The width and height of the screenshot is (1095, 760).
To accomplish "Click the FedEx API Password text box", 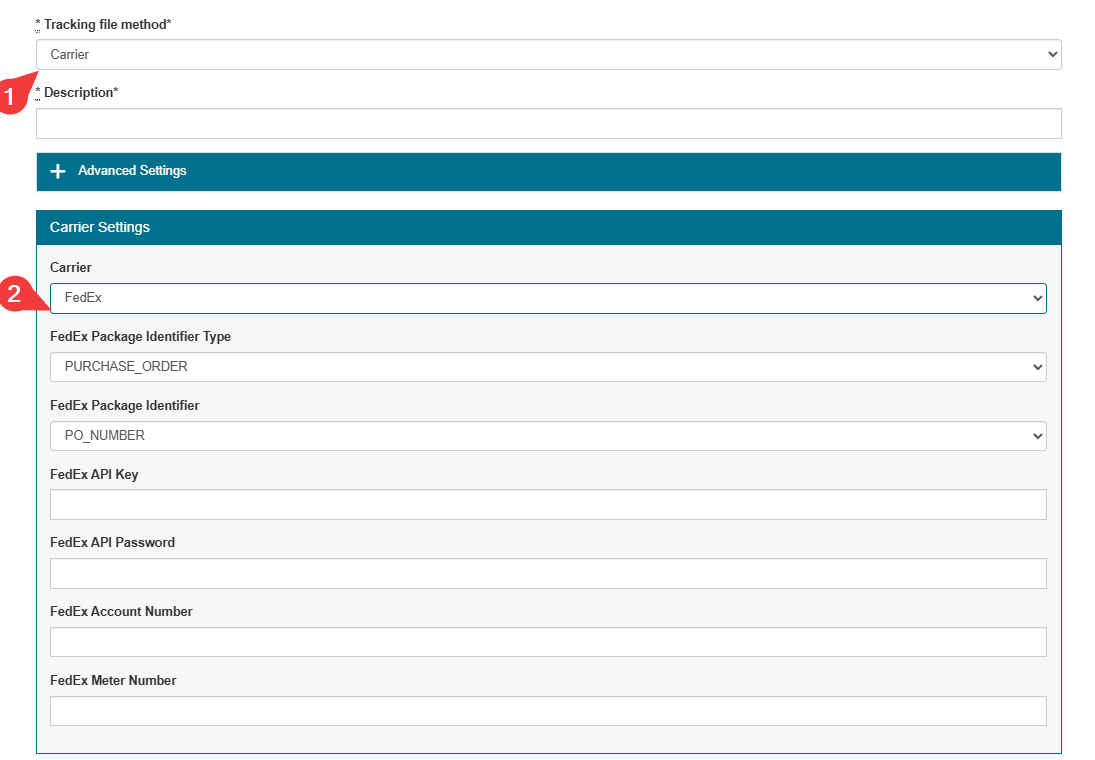I will tap(548, 573).
